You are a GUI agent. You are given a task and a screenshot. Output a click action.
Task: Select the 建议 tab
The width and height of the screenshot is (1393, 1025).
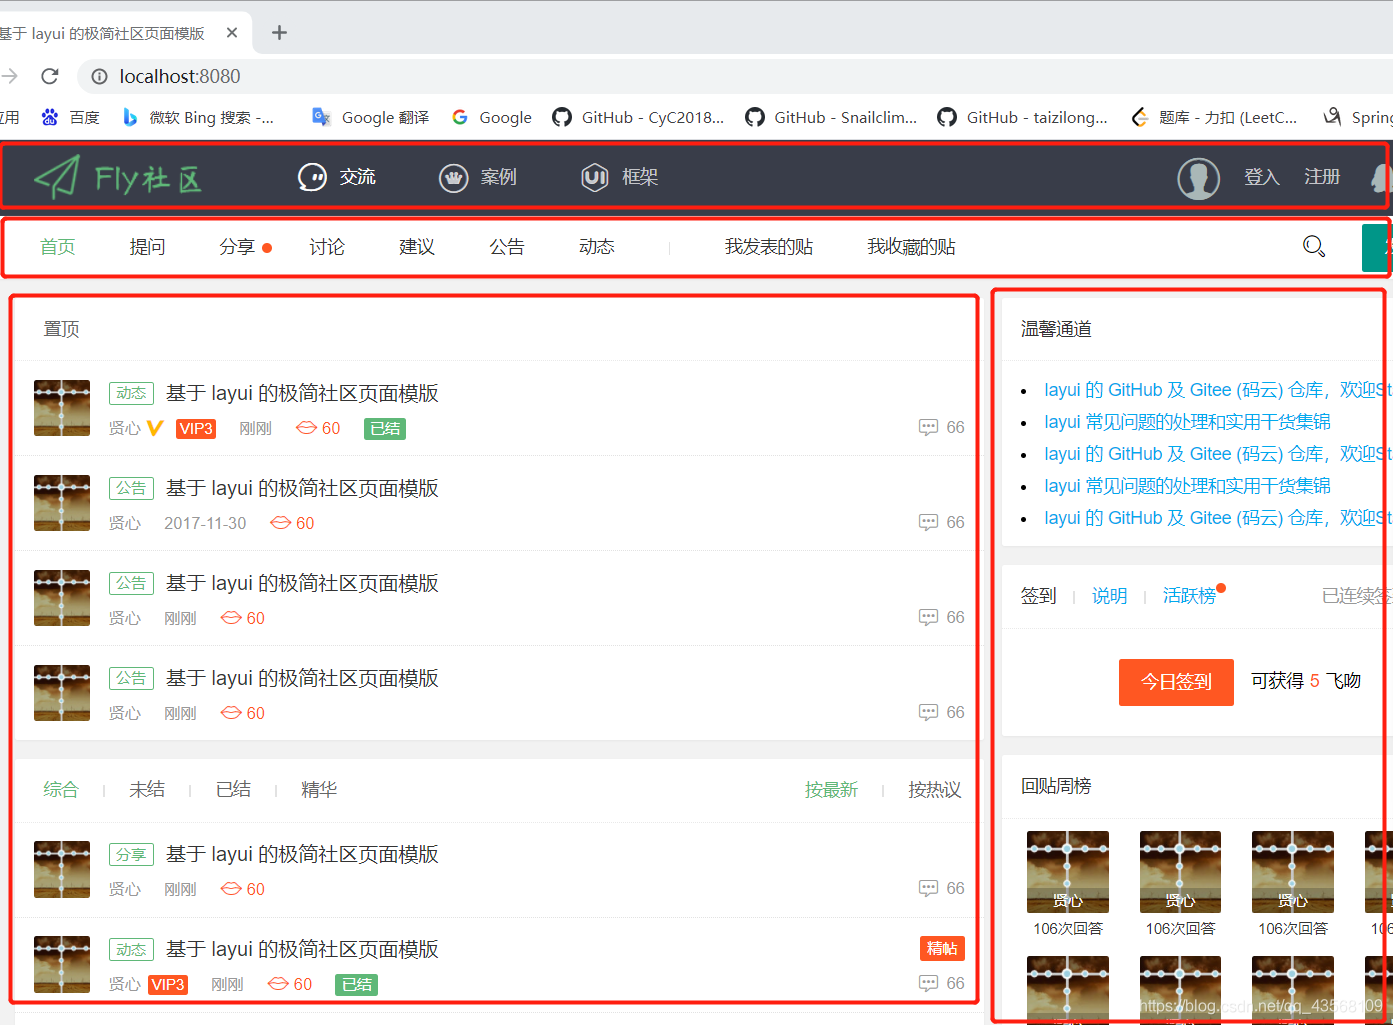pyautogui.click(x=417, y=247)
